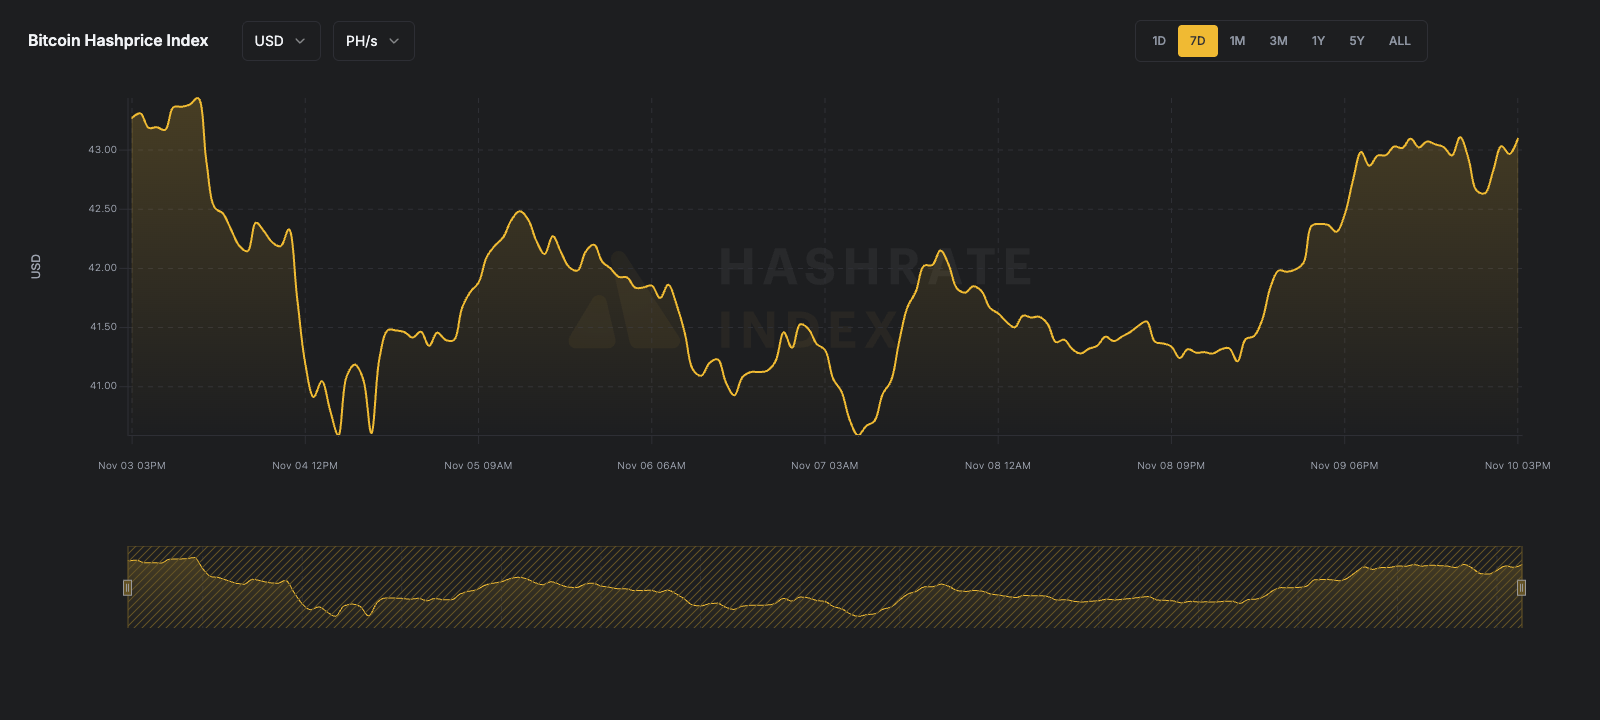Click the 43.00 y-axis value

(x=103, y=150)
